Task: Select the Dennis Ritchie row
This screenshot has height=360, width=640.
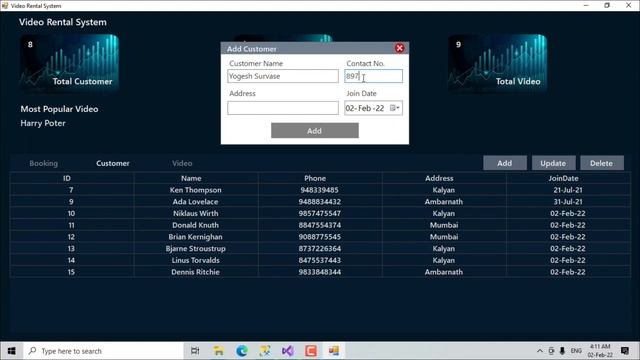Action: pos(320,272)
